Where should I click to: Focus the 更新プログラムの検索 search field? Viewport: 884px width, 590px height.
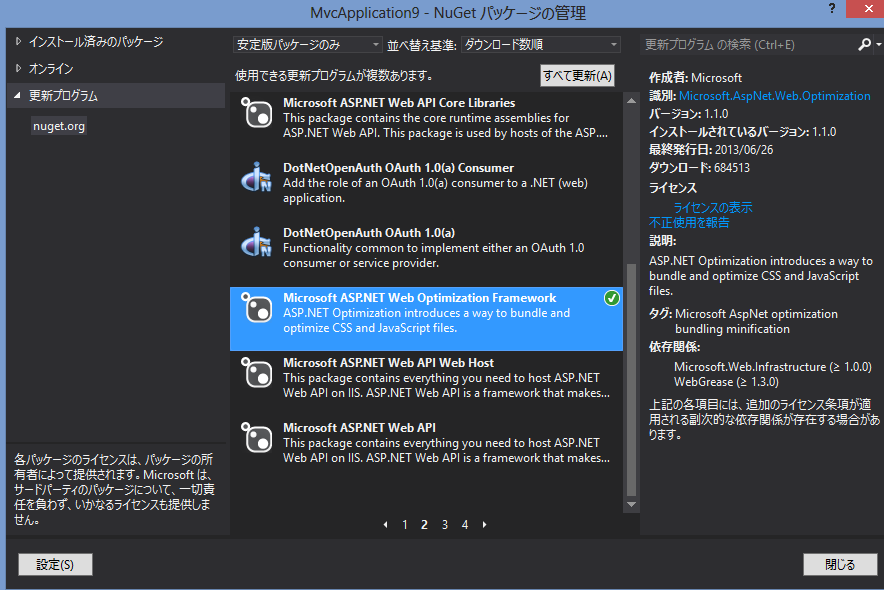(748, 45)
